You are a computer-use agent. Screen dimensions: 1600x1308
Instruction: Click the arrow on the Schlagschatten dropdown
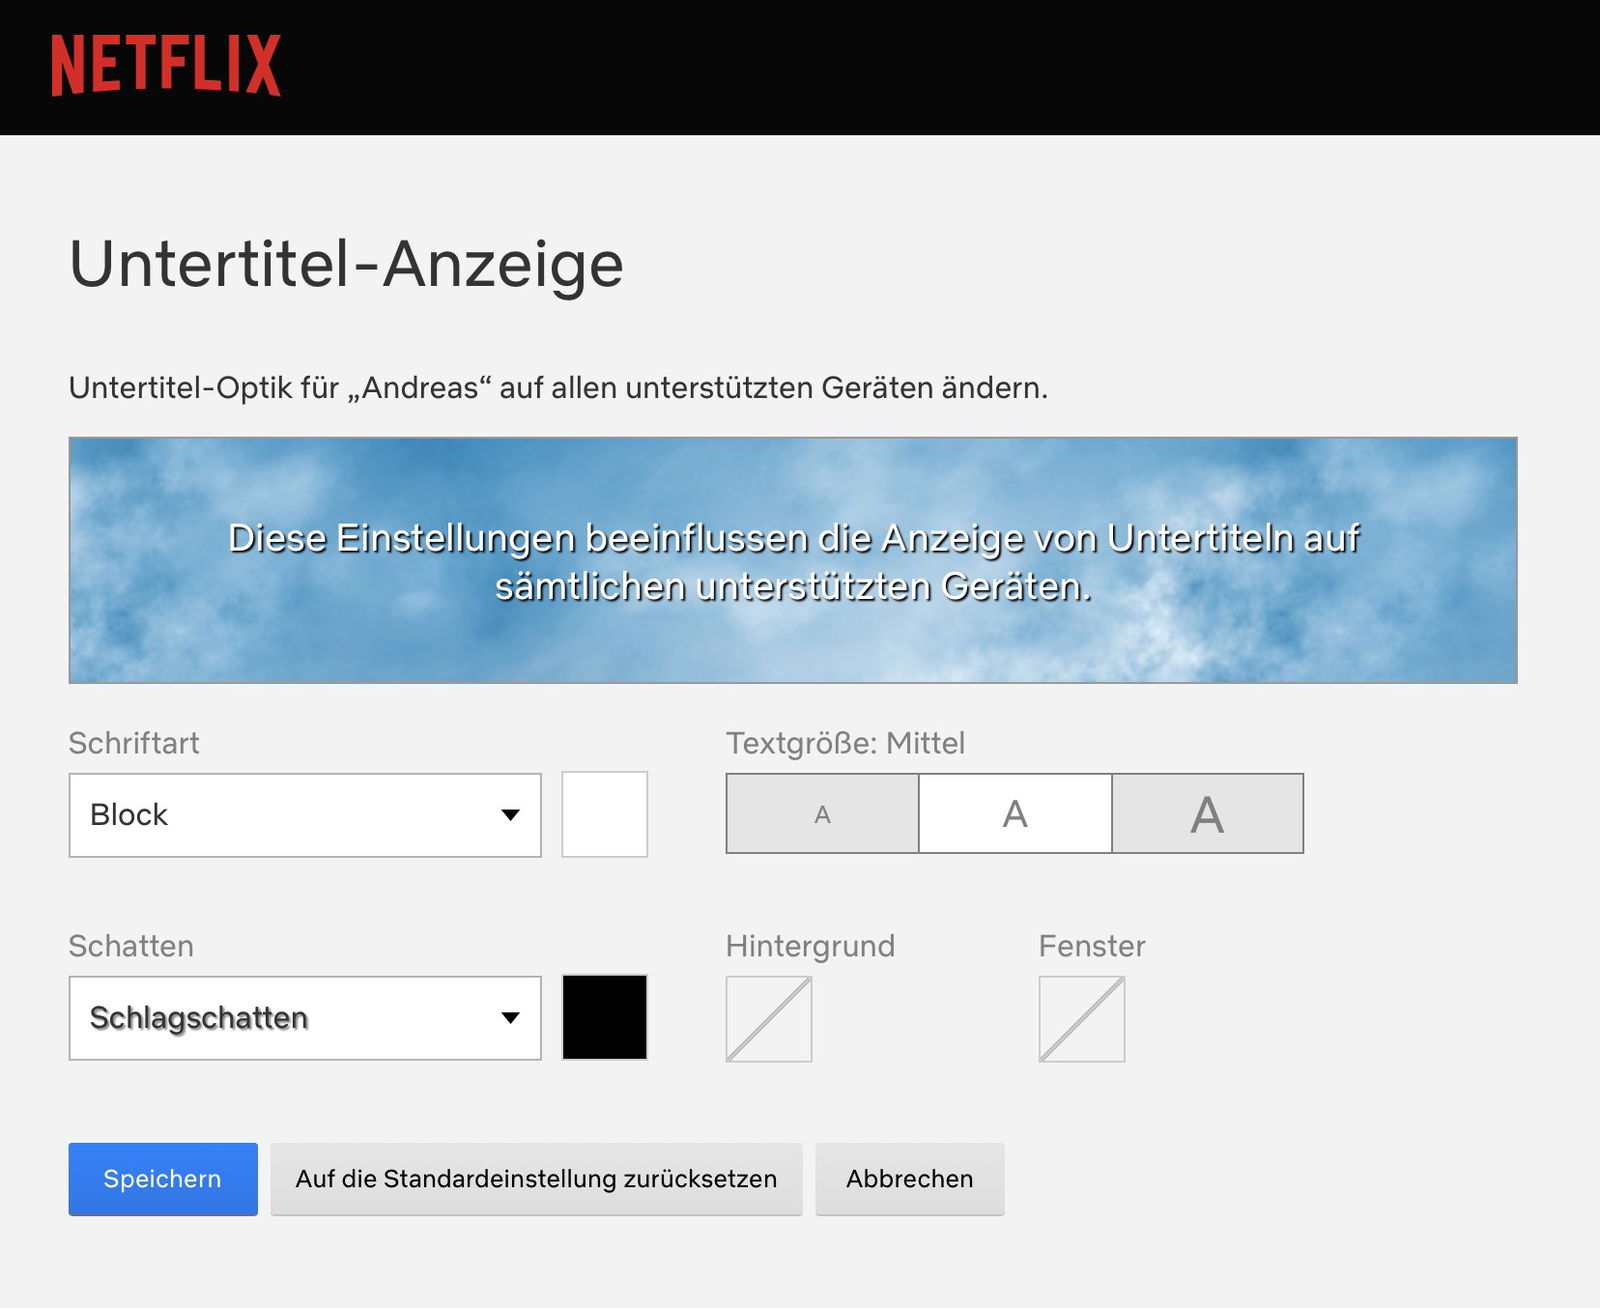510,1018
